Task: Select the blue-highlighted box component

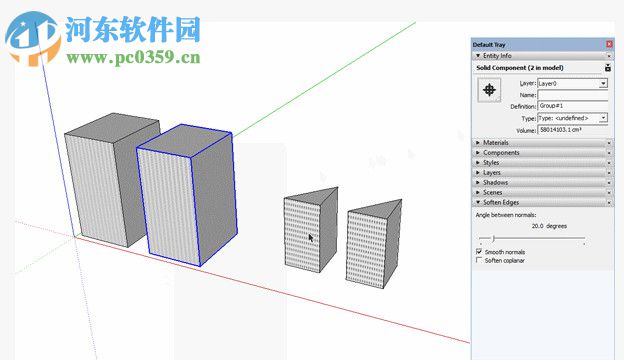Action: click(187, 195)
